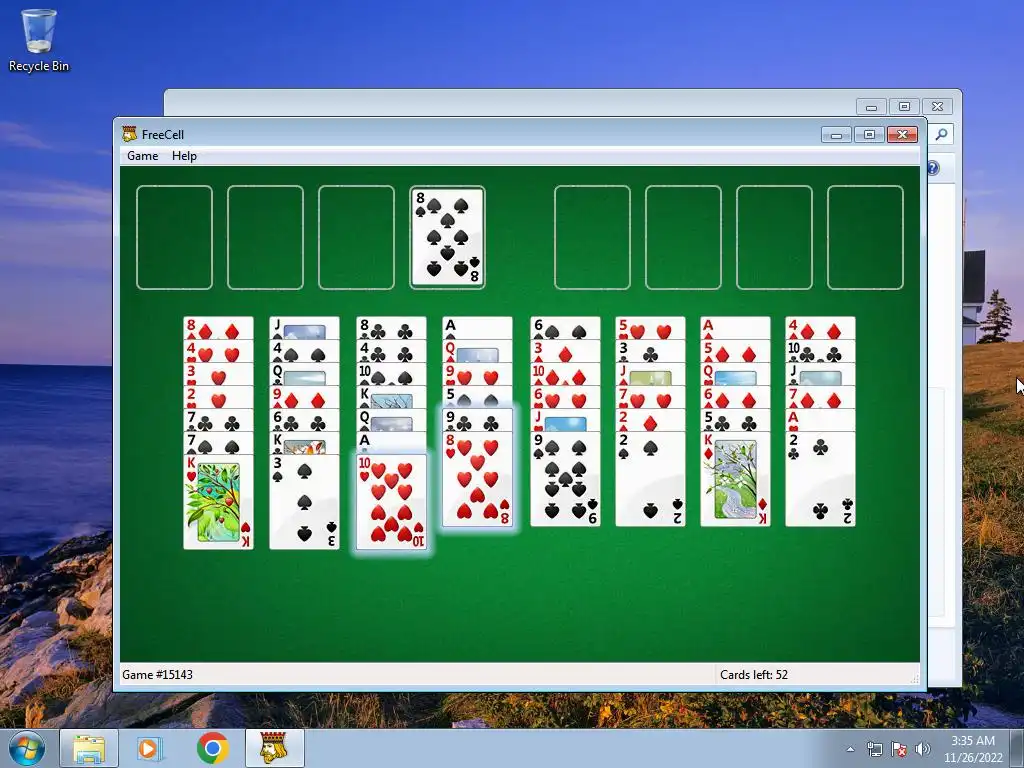Click the 8 of diamonds card
Viewport: 1024px width, 768px height.
tap(218, 328)
